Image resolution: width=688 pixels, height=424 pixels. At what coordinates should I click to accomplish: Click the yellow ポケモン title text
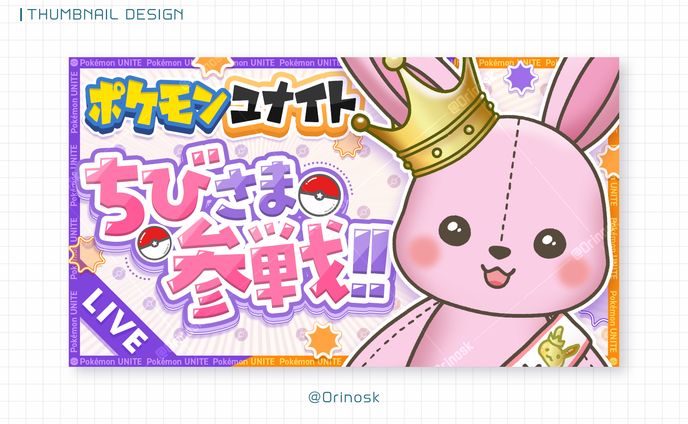tap(156, 104)
